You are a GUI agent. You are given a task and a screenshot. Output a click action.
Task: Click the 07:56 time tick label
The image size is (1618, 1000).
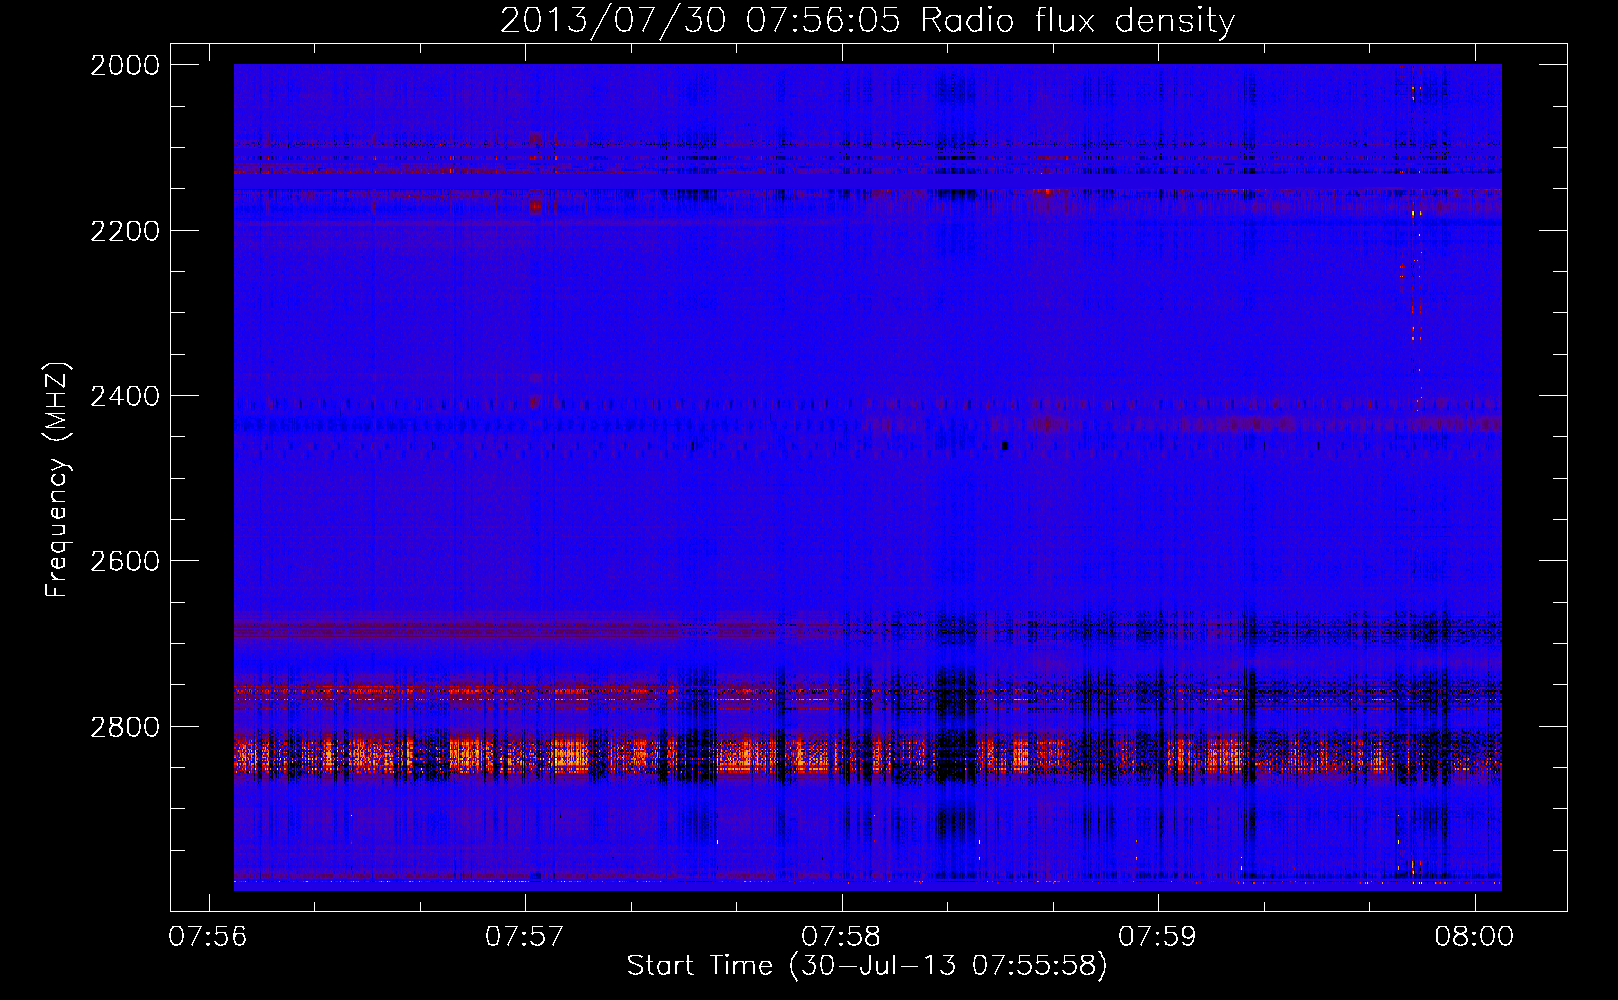tap(208, 936)
